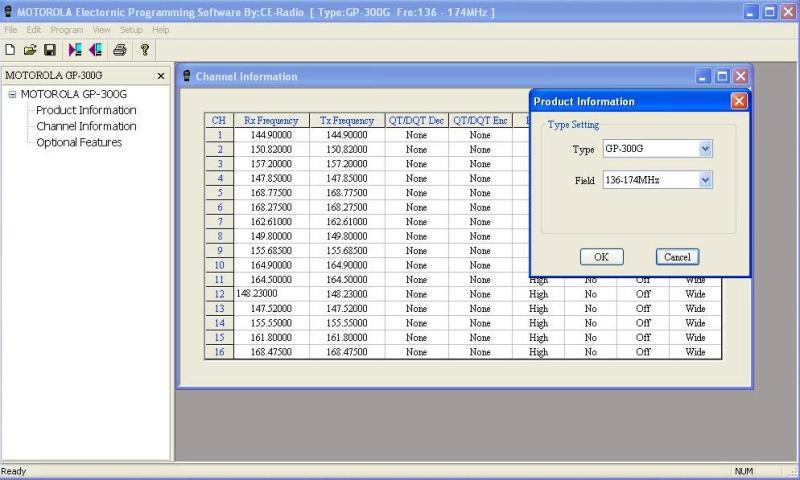This screenshot has height=480, width=800.
Task: Collapse the MOTOROLA GP-300G tree node
Action: point(12,94)
